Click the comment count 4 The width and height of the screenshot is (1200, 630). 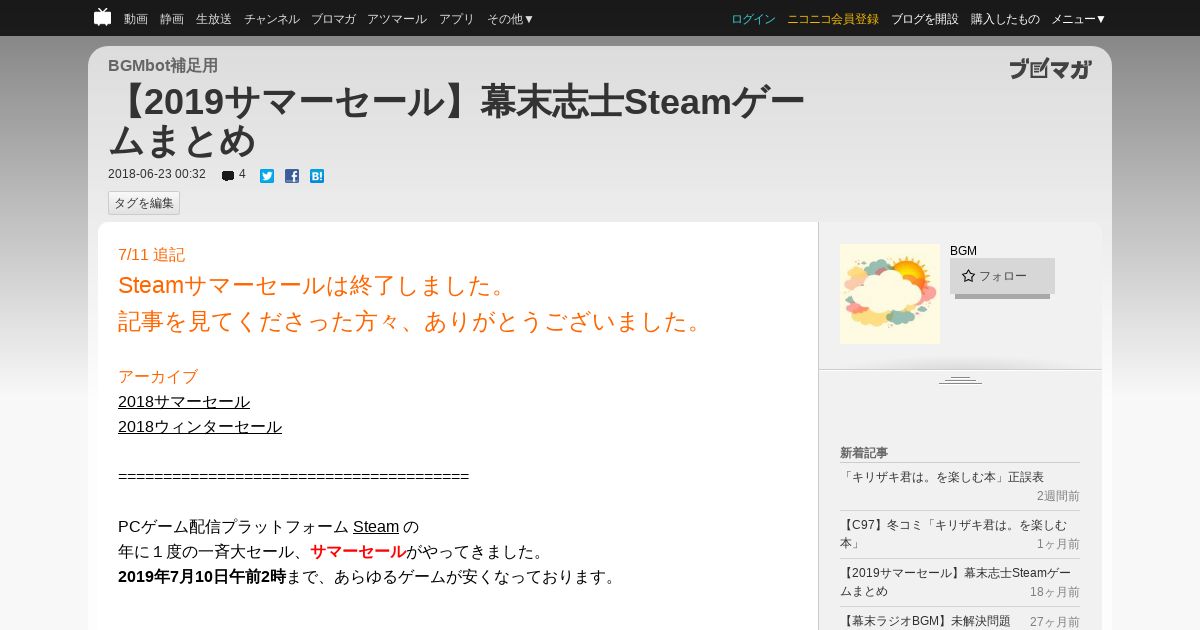click(x=242, y=174)
